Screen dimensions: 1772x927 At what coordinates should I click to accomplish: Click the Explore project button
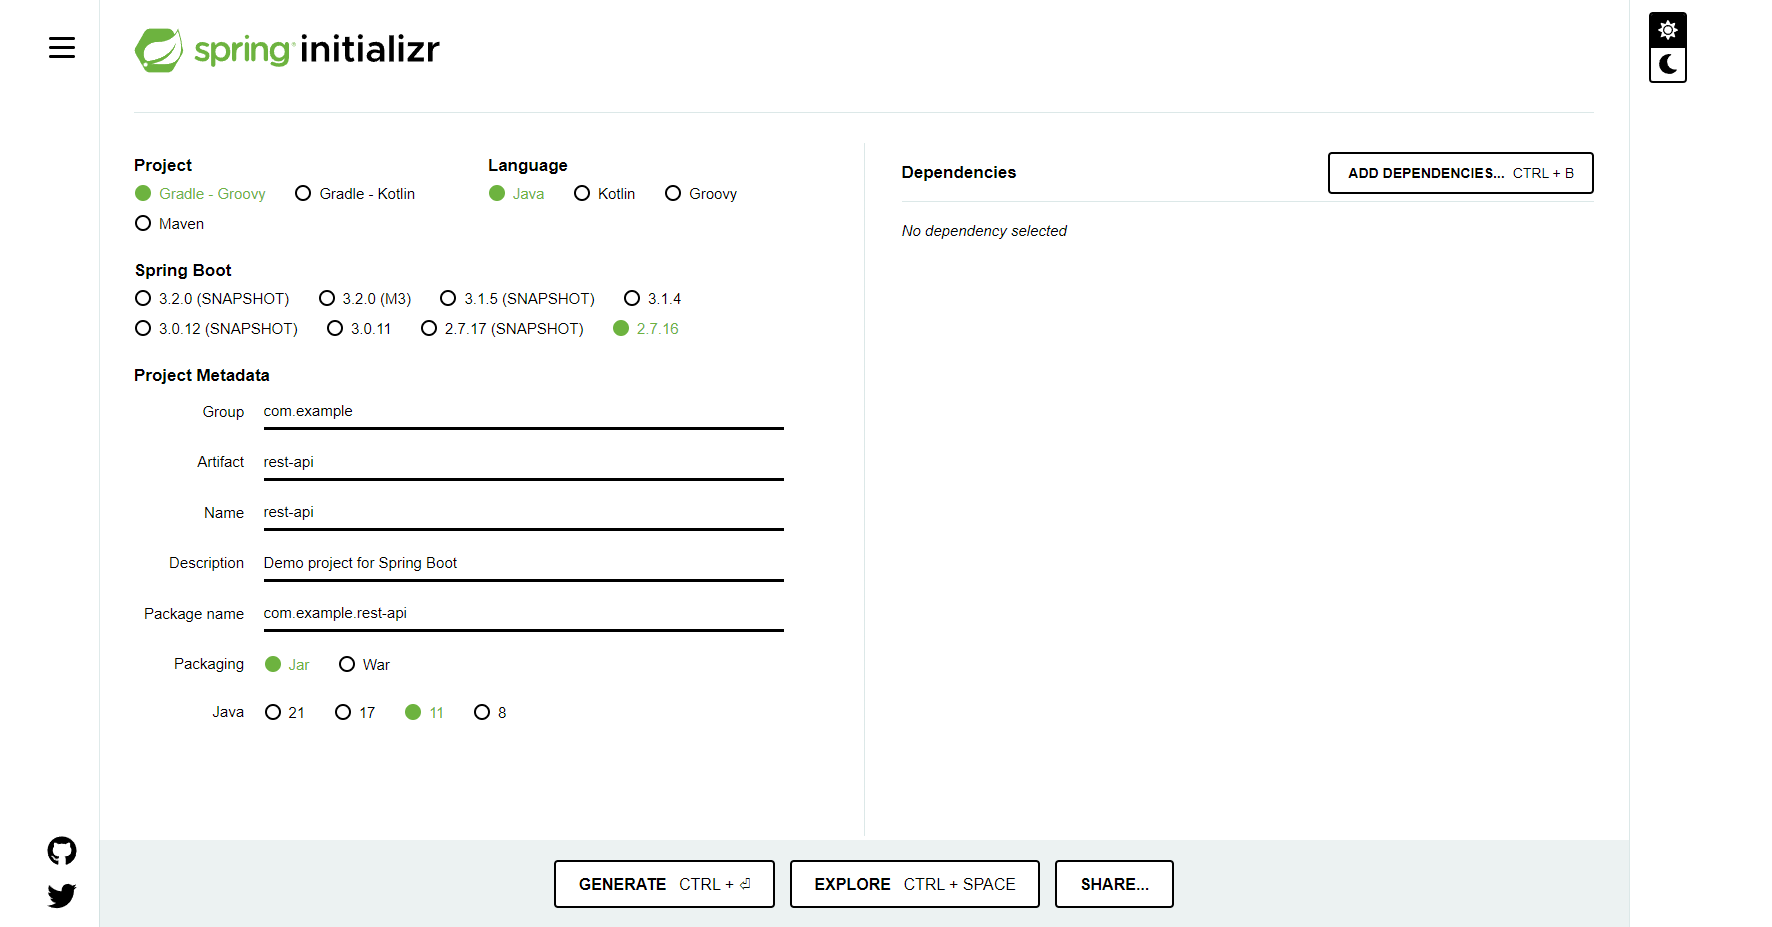coord(915,884)
